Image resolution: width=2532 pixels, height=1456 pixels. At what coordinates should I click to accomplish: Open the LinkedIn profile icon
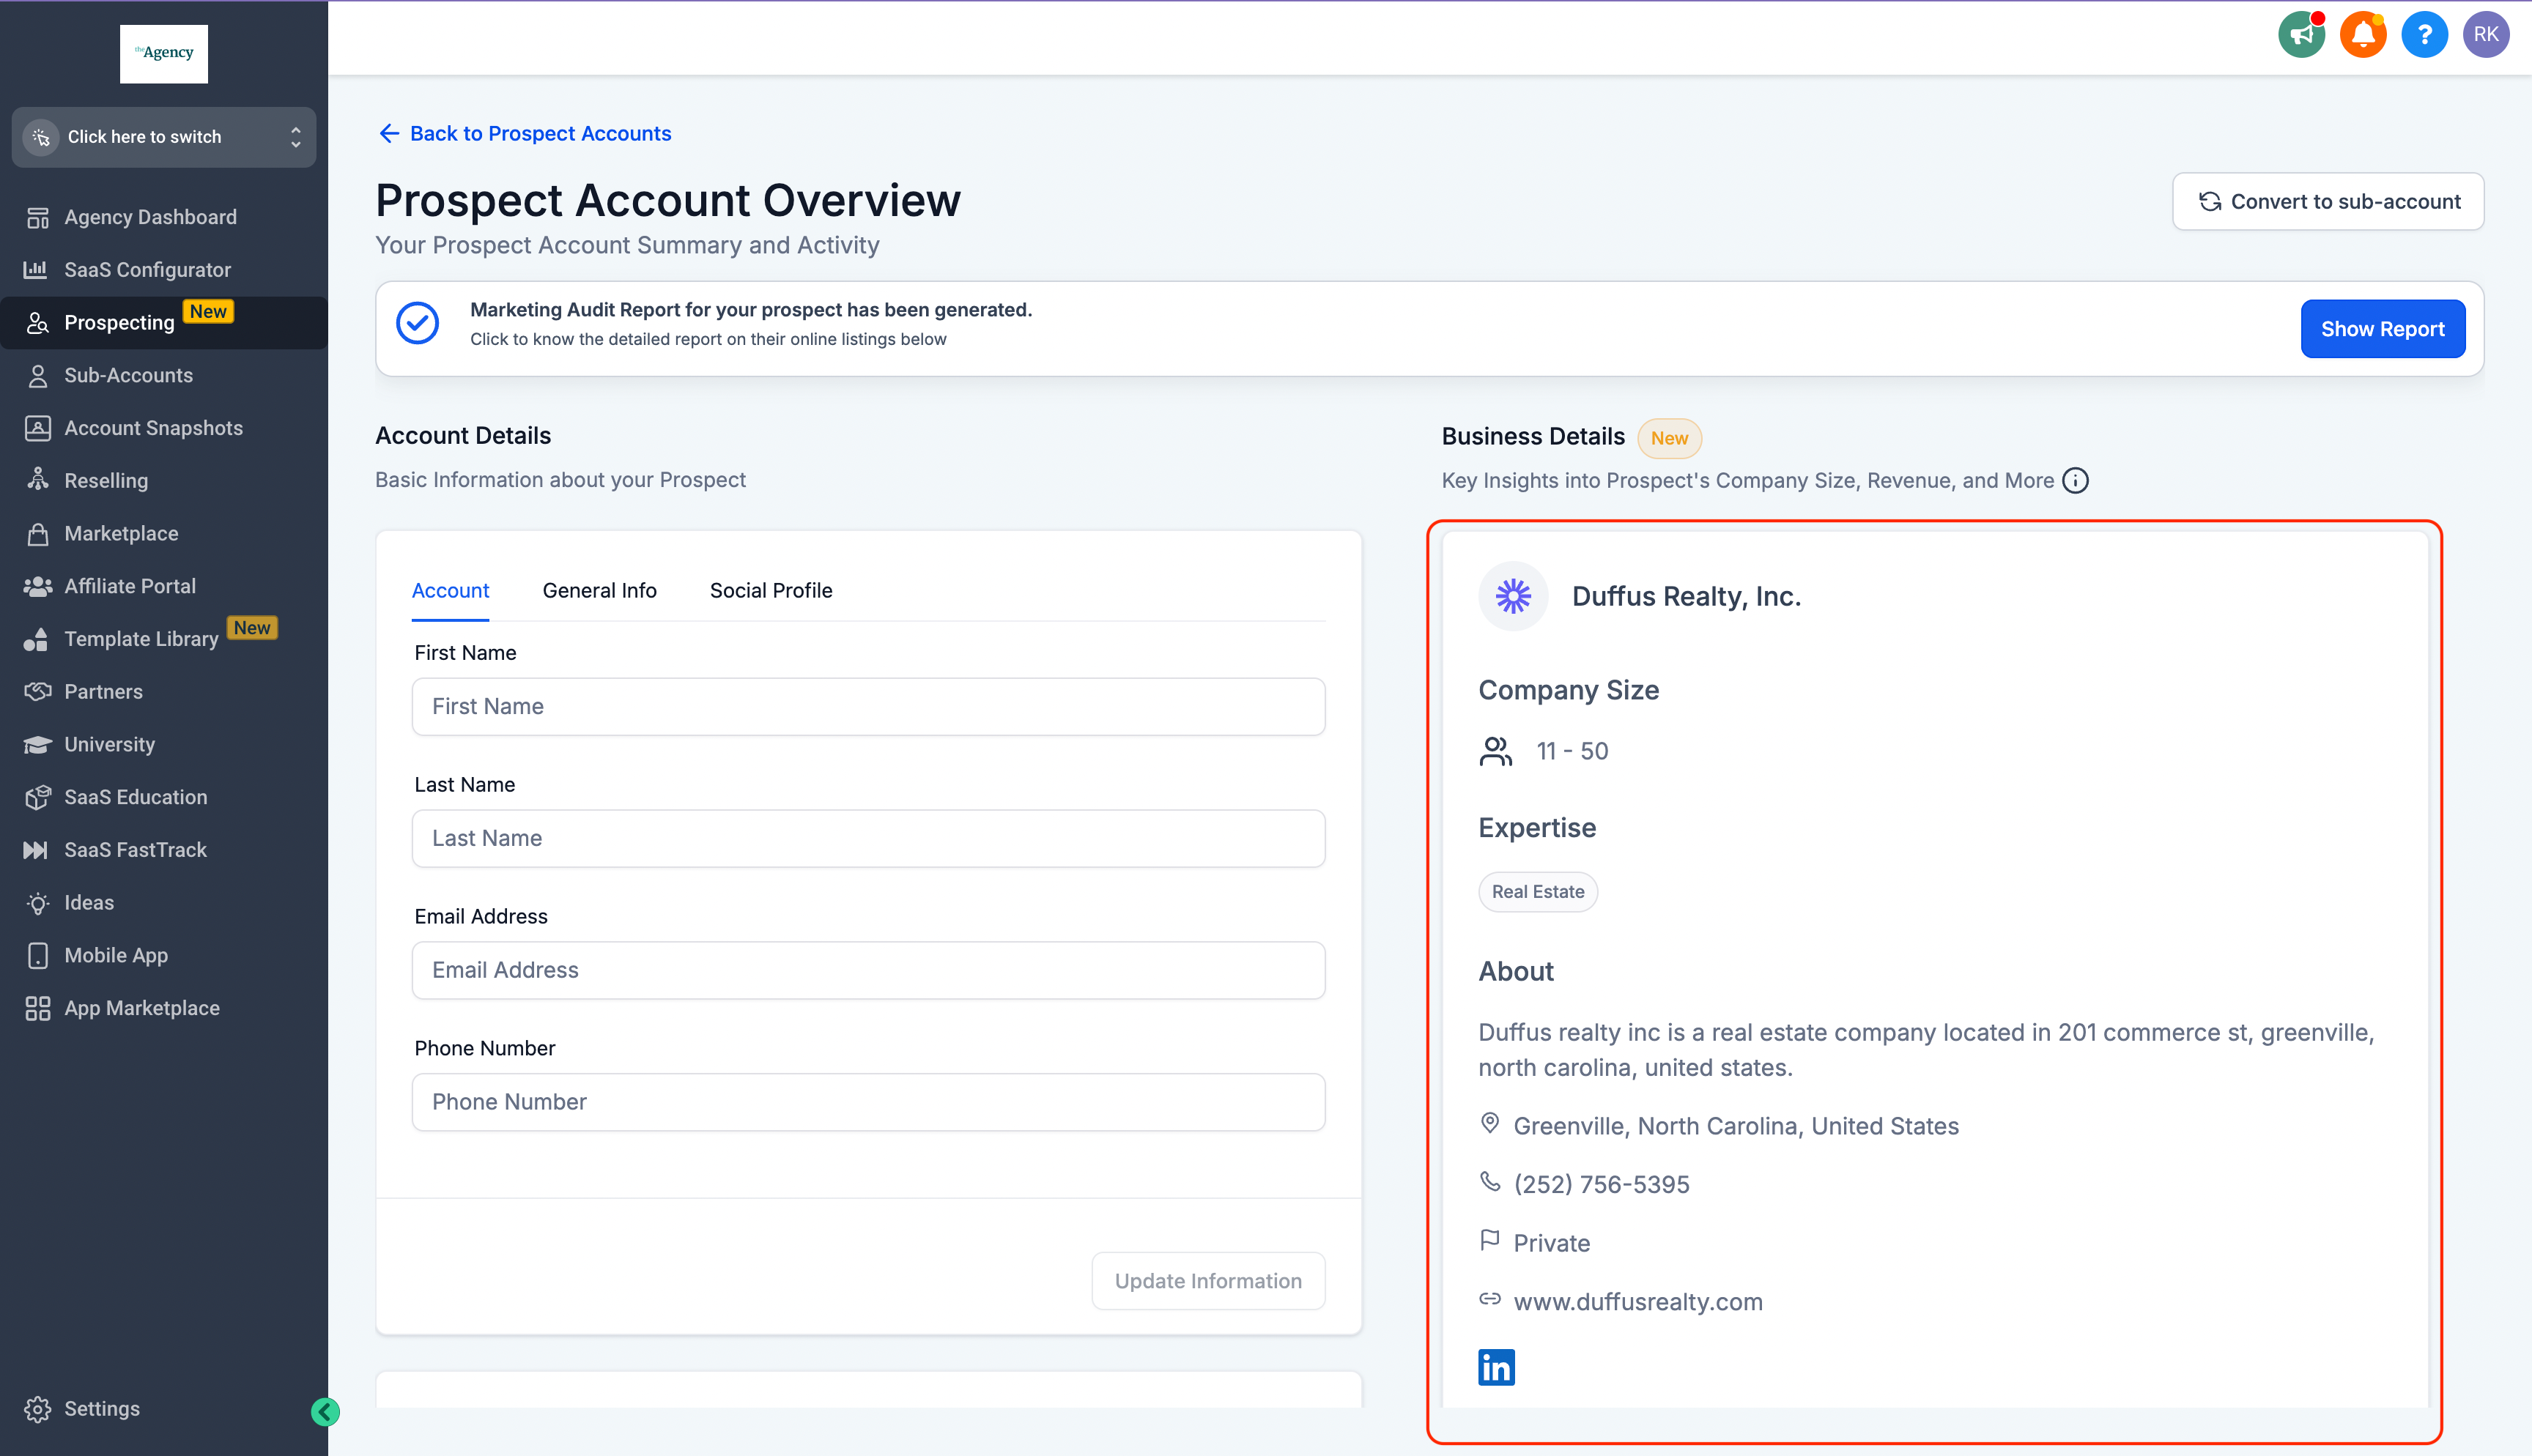(1496, 1367)
